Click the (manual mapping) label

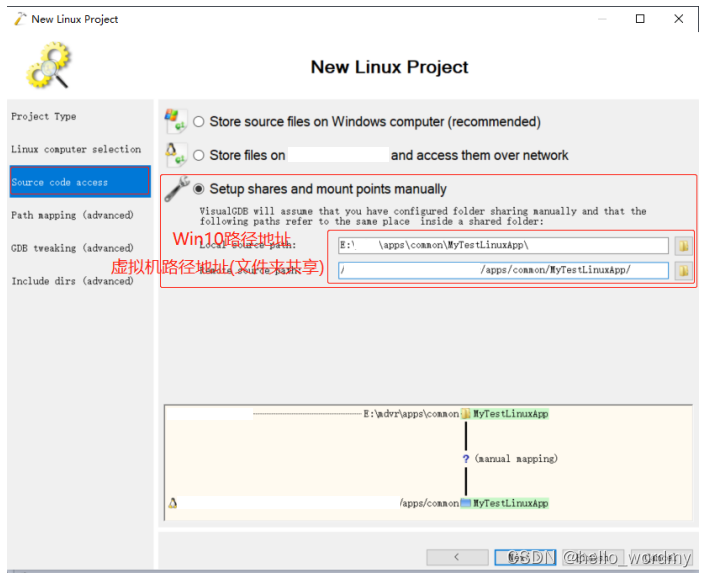[x=516, y=459]
